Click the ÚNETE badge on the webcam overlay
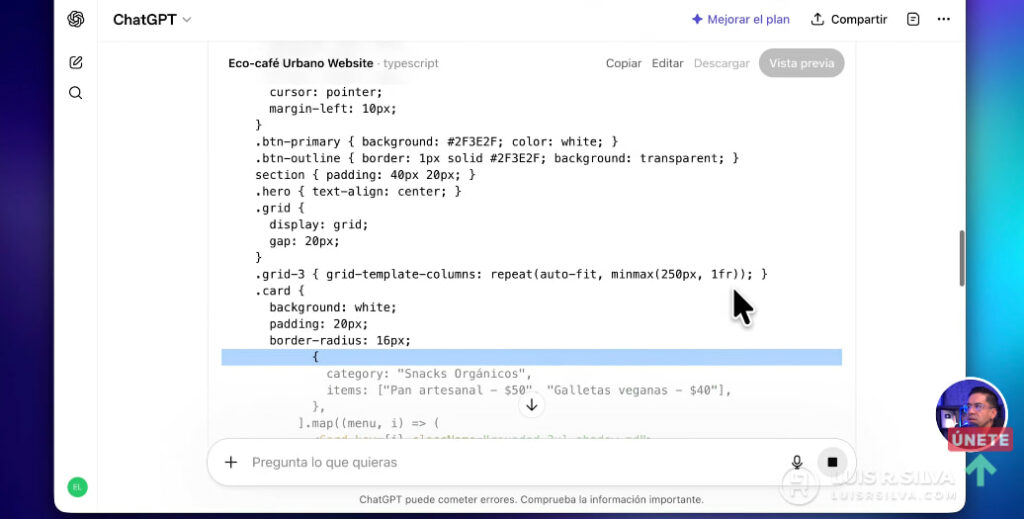The image size is (1024, 519). pos(980,439)
